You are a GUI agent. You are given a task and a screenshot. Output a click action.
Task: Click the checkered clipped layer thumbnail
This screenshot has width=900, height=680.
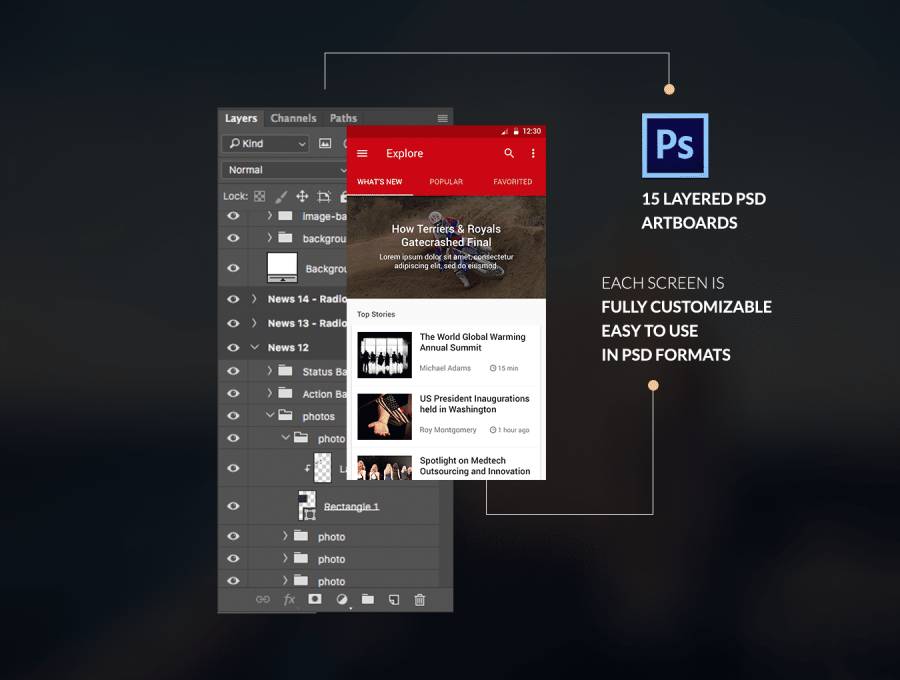pos(323,468)
